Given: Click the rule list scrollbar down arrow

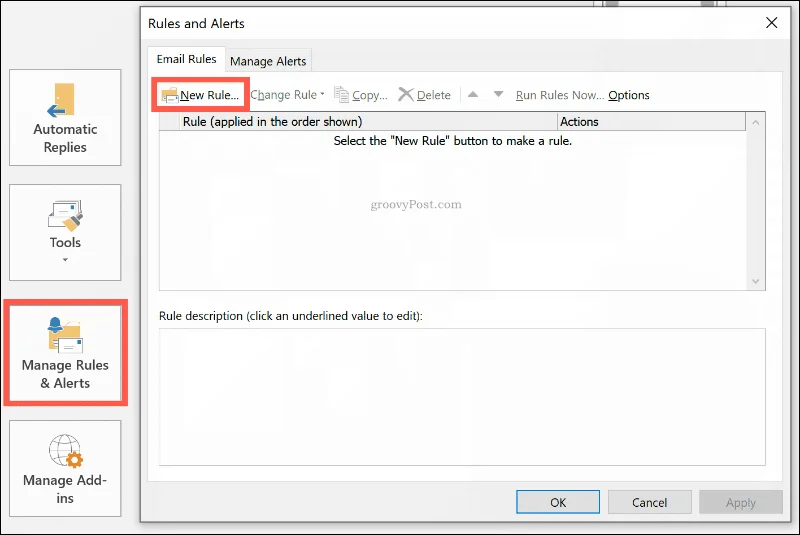Looking at the screenshot, I should (x=756, y=281).
